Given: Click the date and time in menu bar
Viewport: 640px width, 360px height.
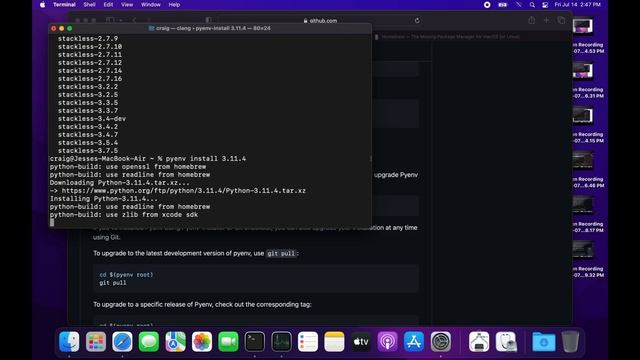Looking at the screenshot, I should 578,4.
